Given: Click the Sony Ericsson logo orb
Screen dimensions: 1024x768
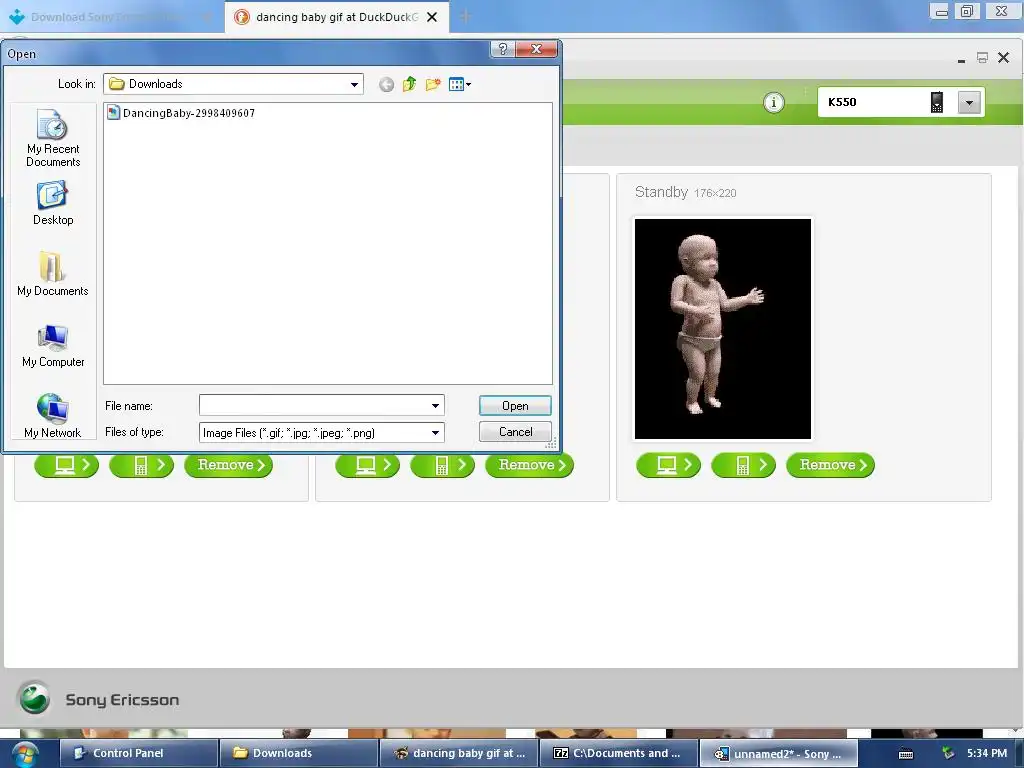Looking at the screenshot, I should tap(34, 697).
